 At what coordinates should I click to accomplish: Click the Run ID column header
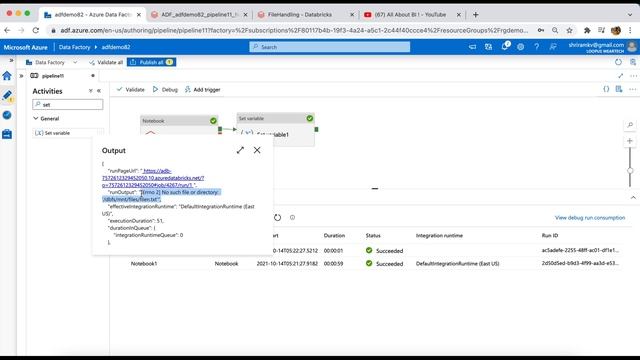pos(549,236)
